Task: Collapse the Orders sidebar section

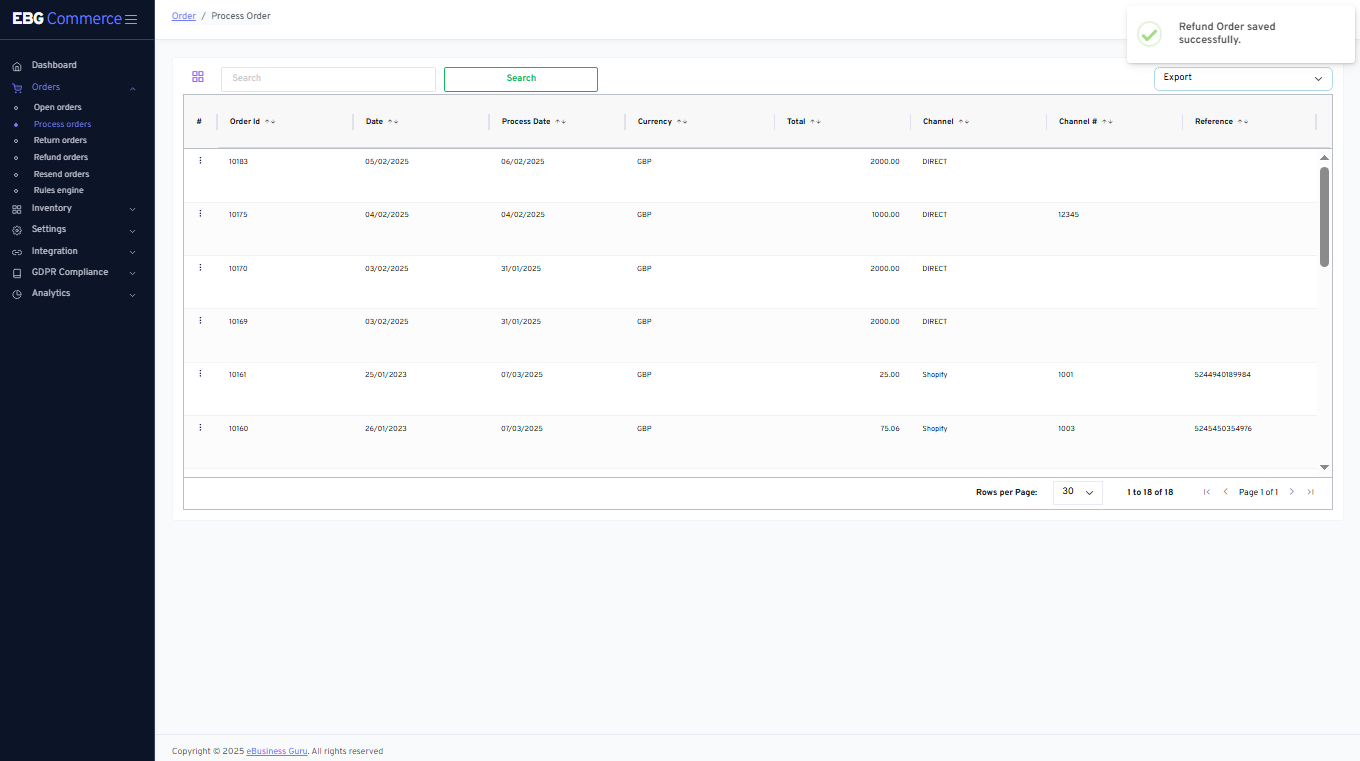Action: pos(132,88)
